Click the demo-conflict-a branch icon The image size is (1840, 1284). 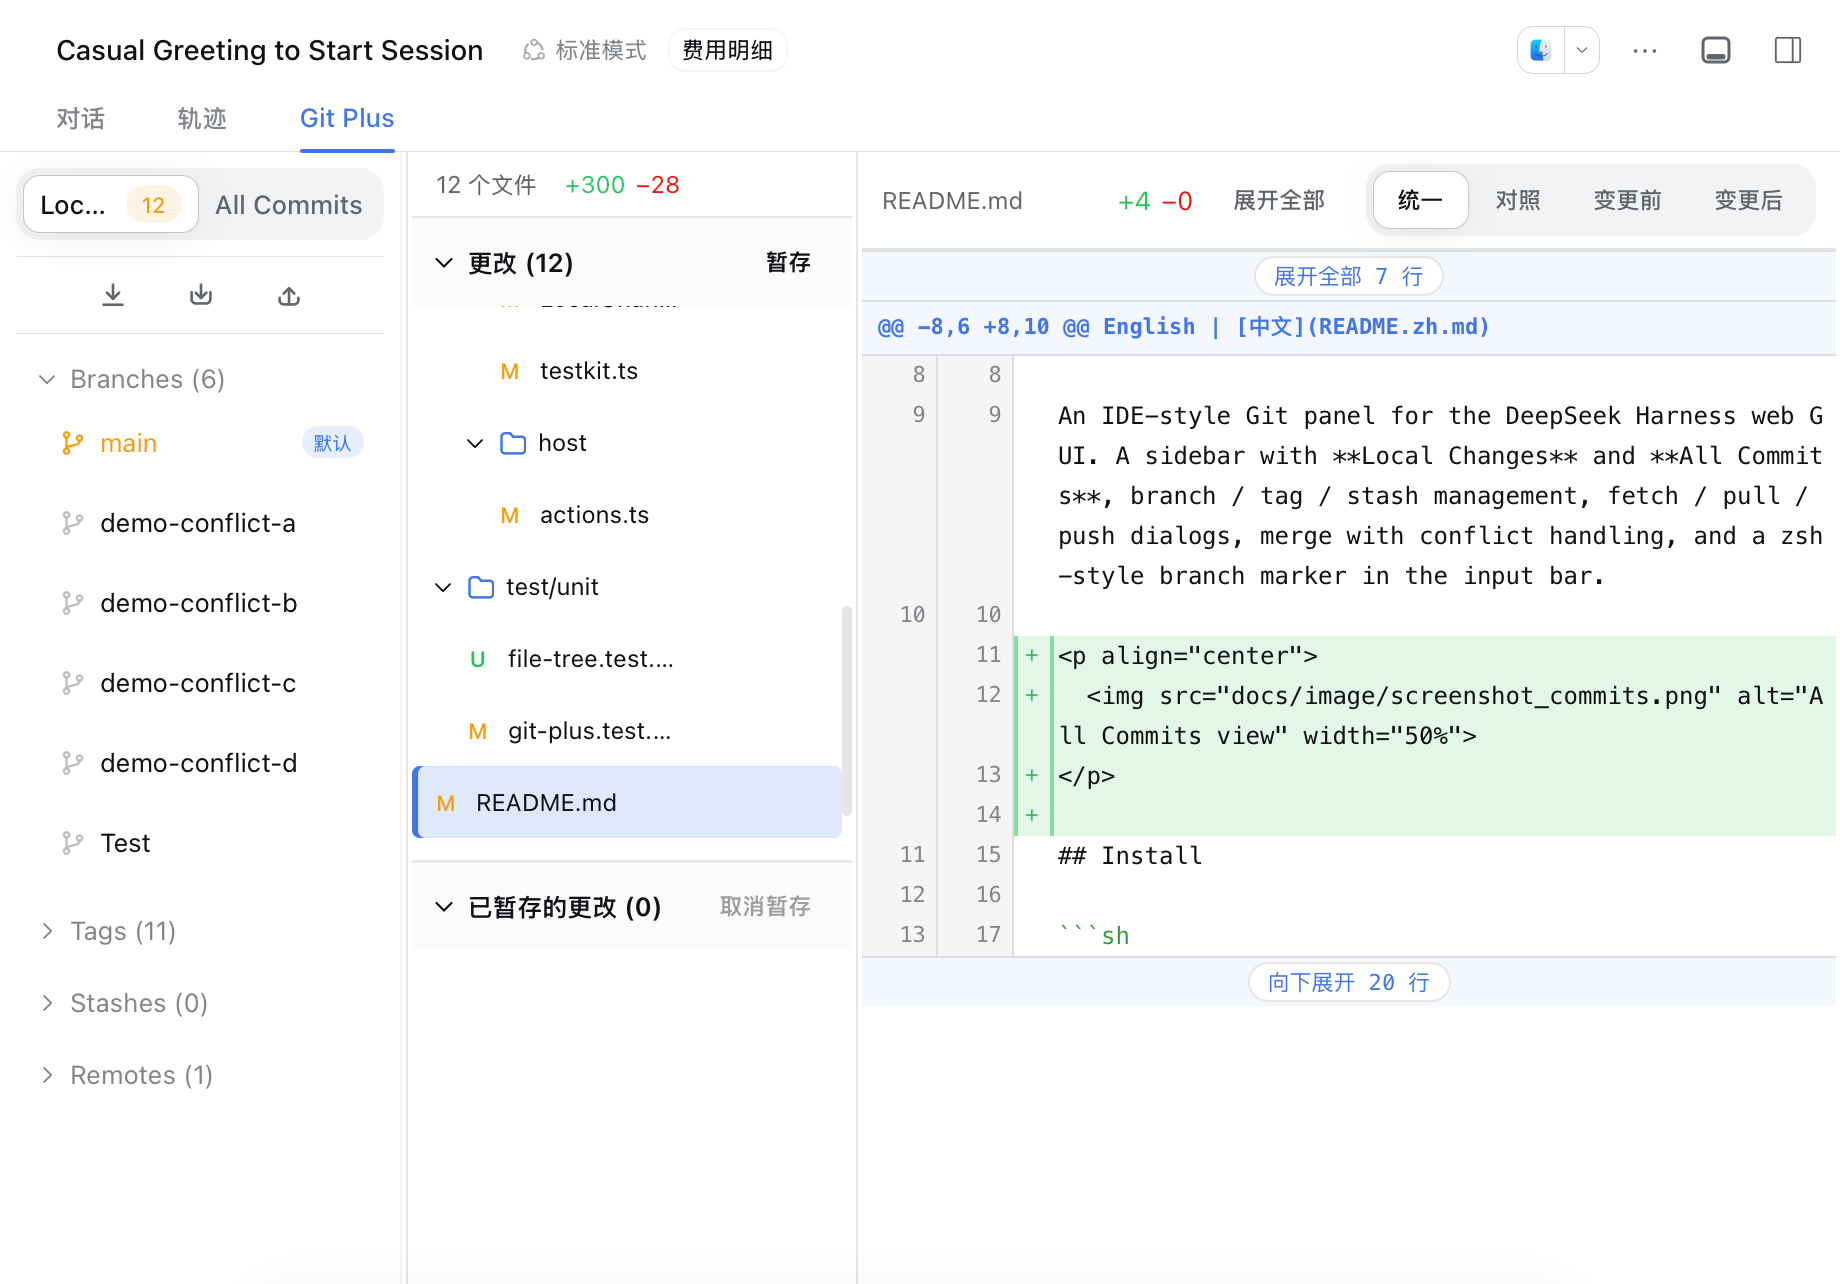tap(72, 523)
